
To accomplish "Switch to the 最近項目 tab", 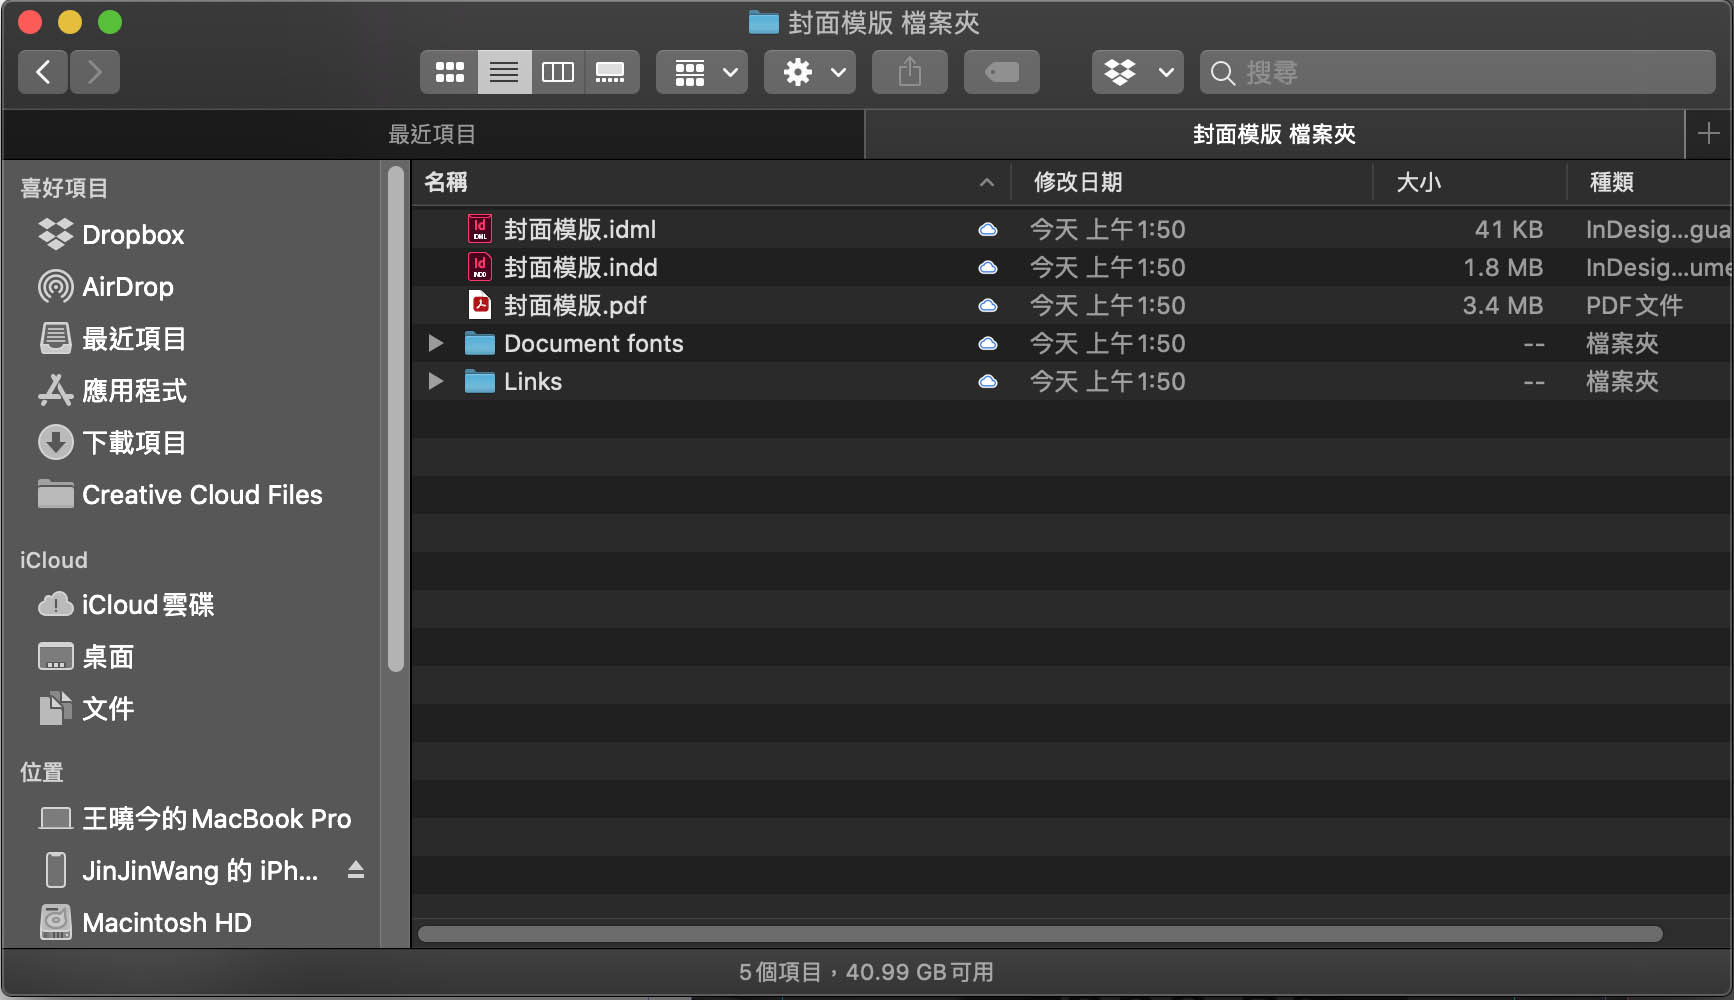I will tap(432, 134).
